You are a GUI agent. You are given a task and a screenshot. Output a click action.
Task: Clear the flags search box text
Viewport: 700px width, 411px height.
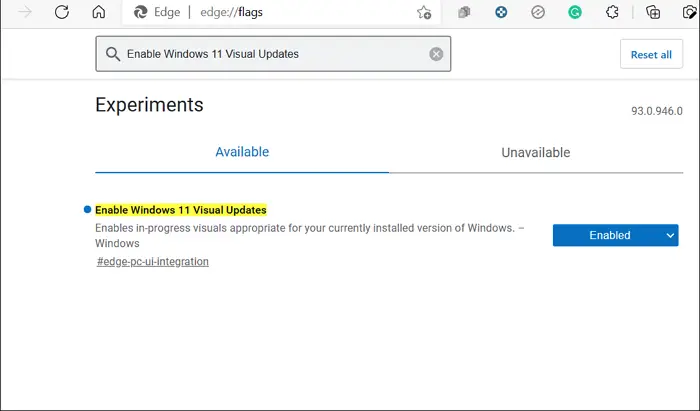click(x=436, y=54)
